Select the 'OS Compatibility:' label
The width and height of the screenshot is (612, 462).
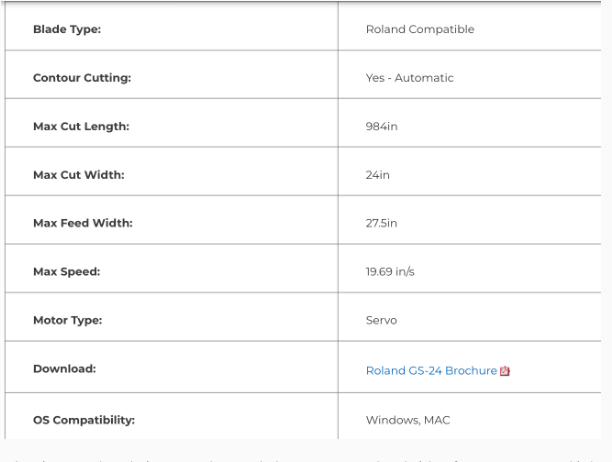coord(84,420)
